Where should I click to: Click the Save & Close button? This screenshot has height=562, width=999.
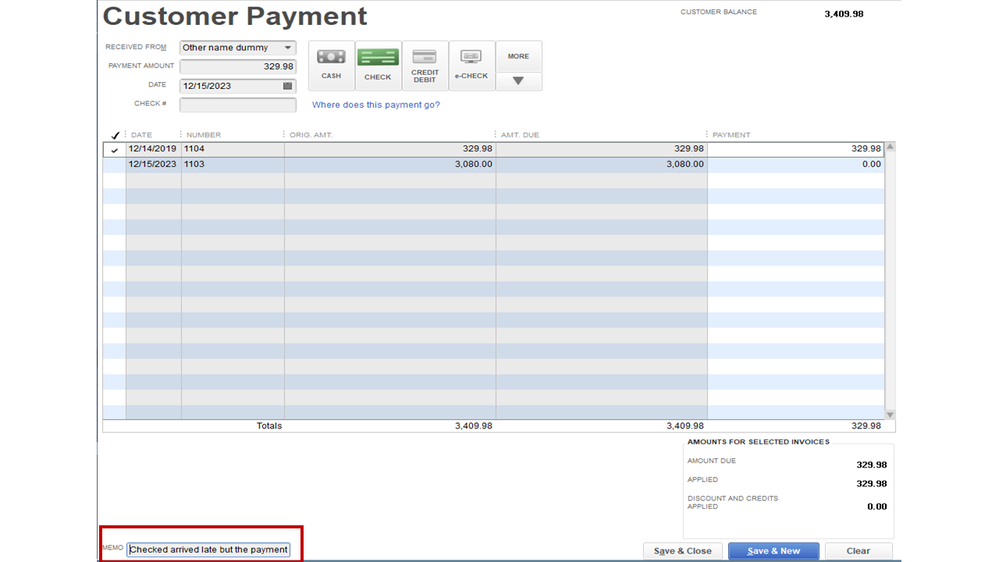(682, 551)
